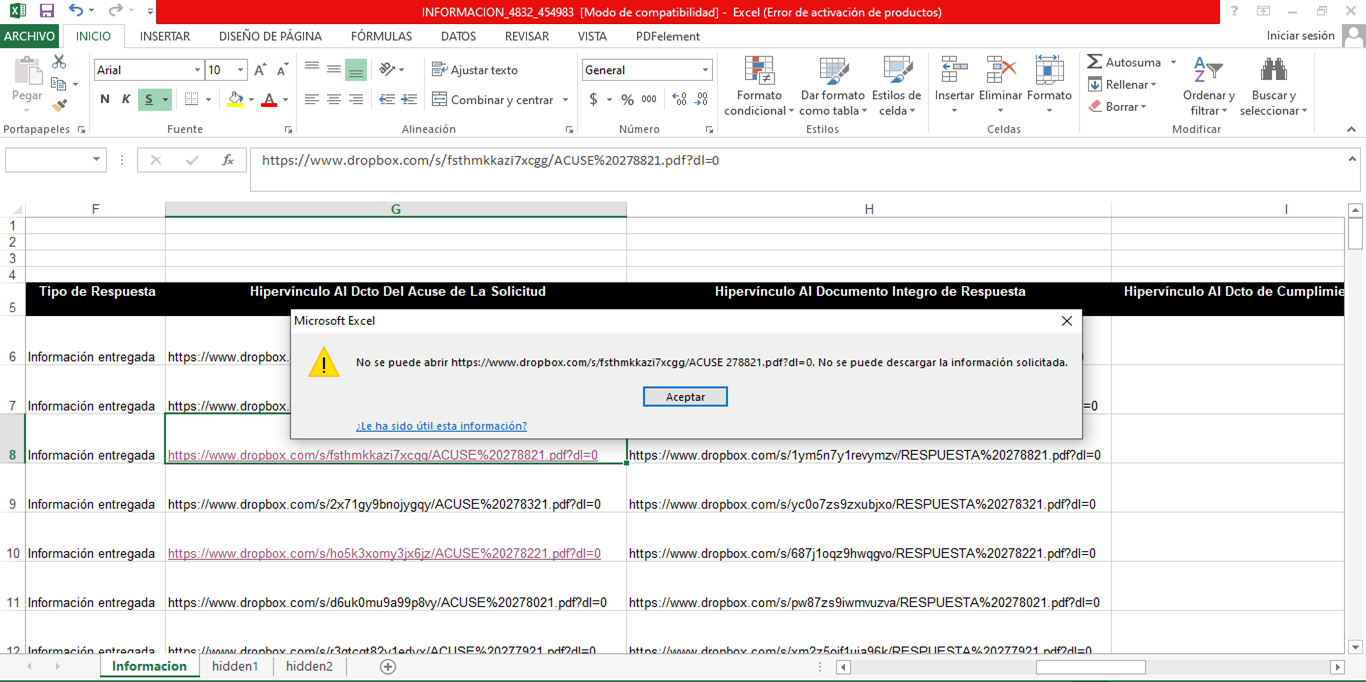
Task: Click the Undo arrow icon
Action: 76,11
